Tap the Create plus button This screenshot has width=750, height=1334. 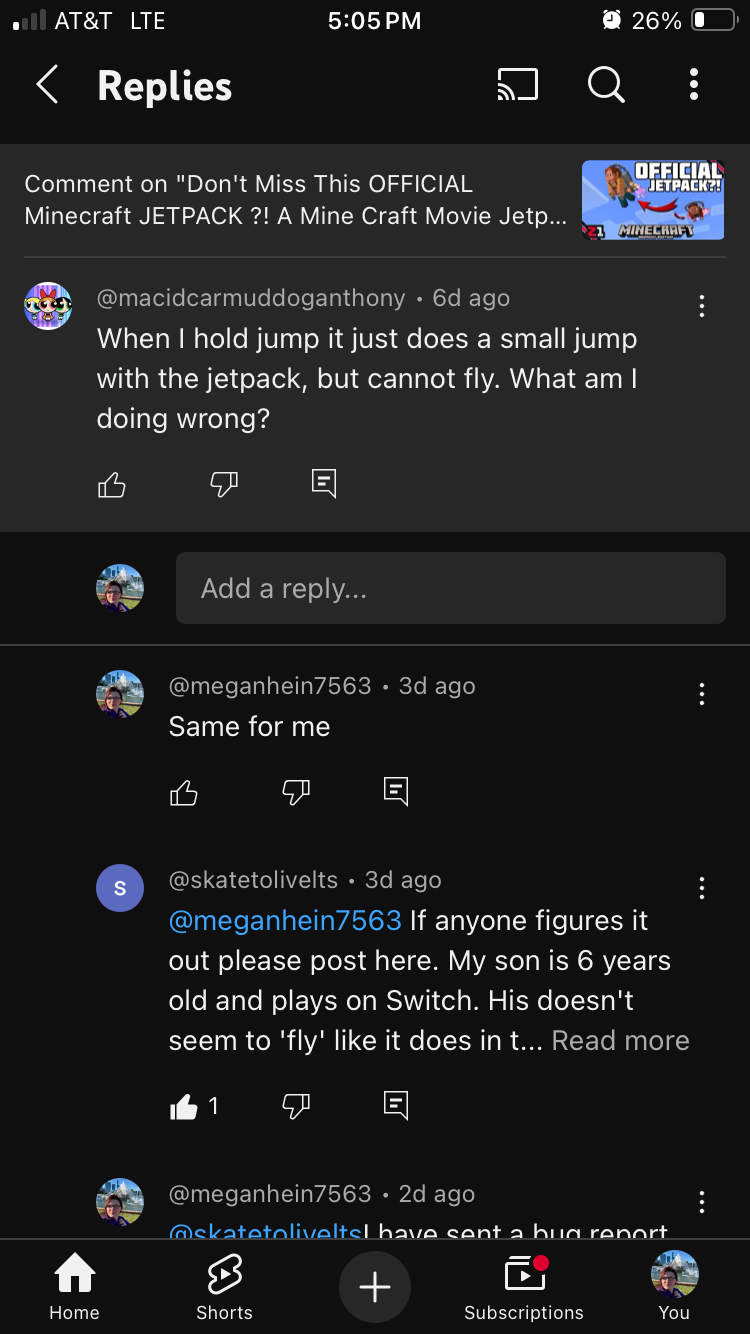375,1287
